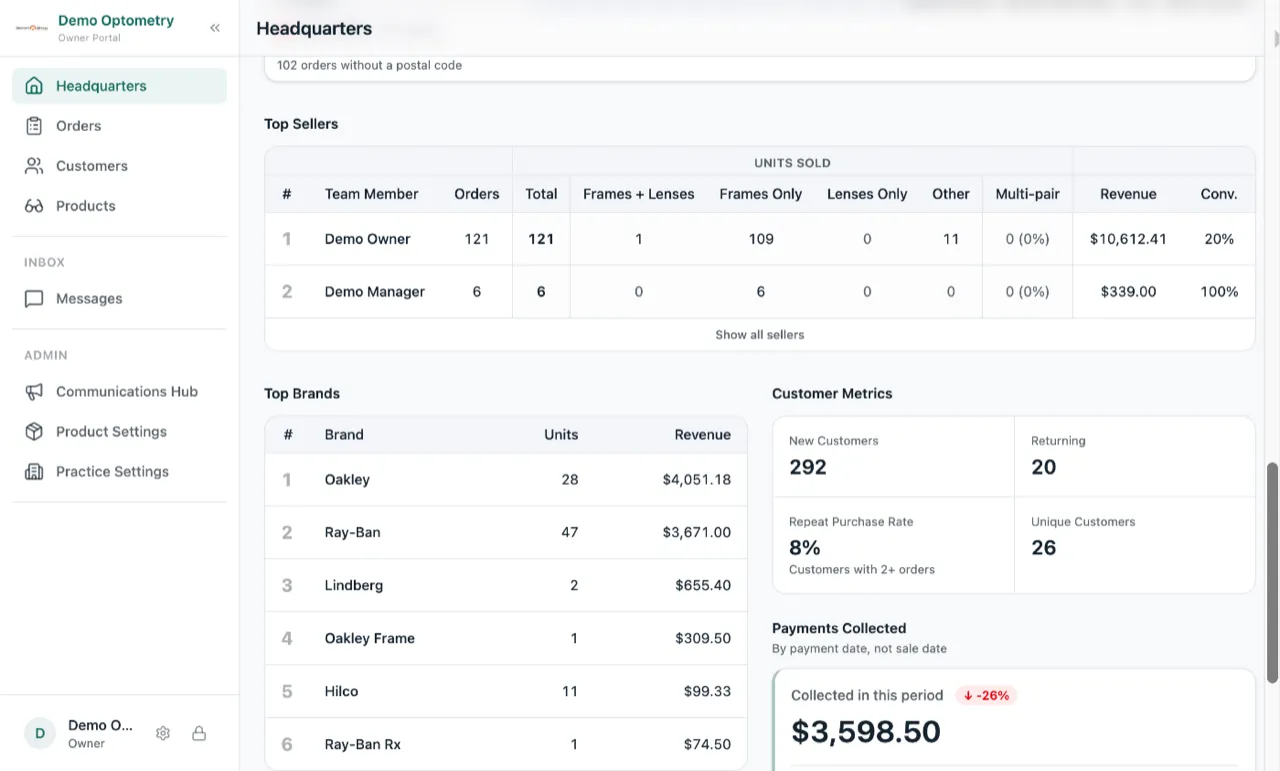1280x771 pixels.
Task: Go to Orders in the sidebar
Action: pos(119,126)
